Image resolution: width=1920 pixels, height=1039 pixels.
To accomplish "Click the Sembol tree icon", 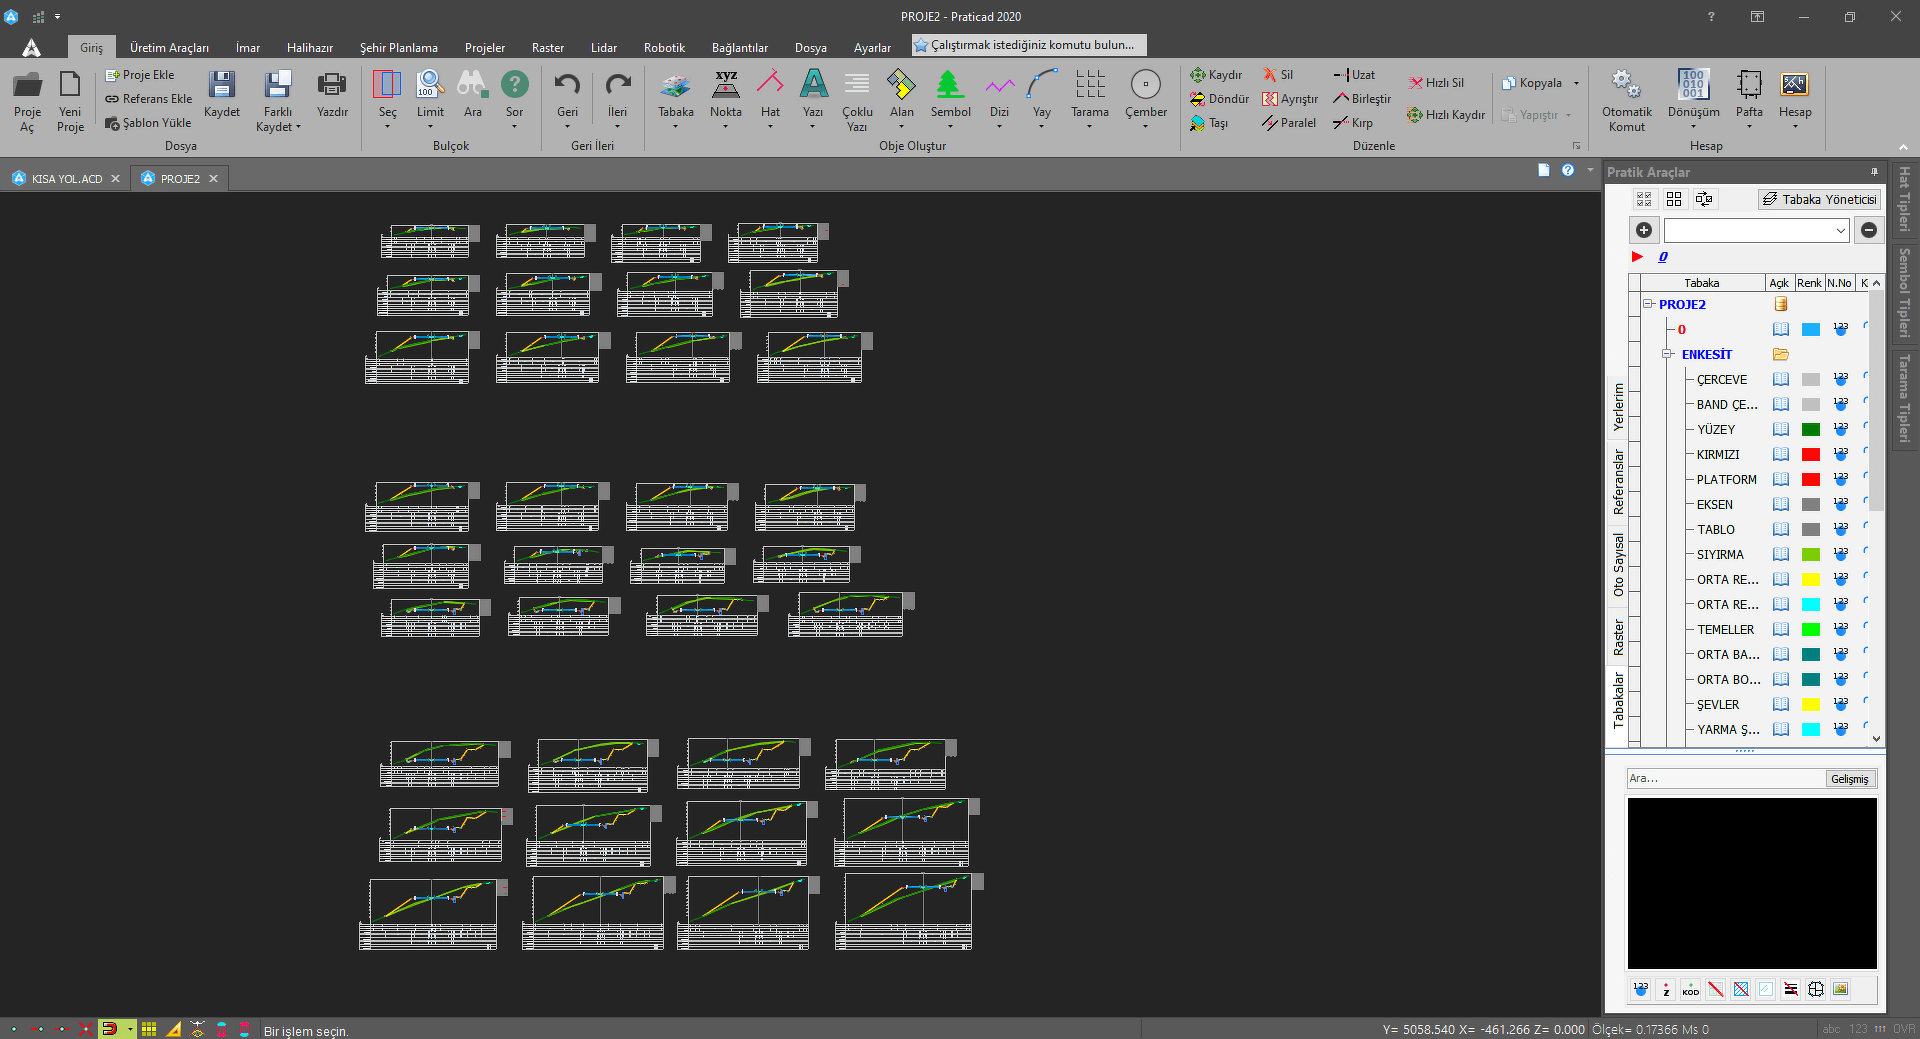I will (949, 87).
